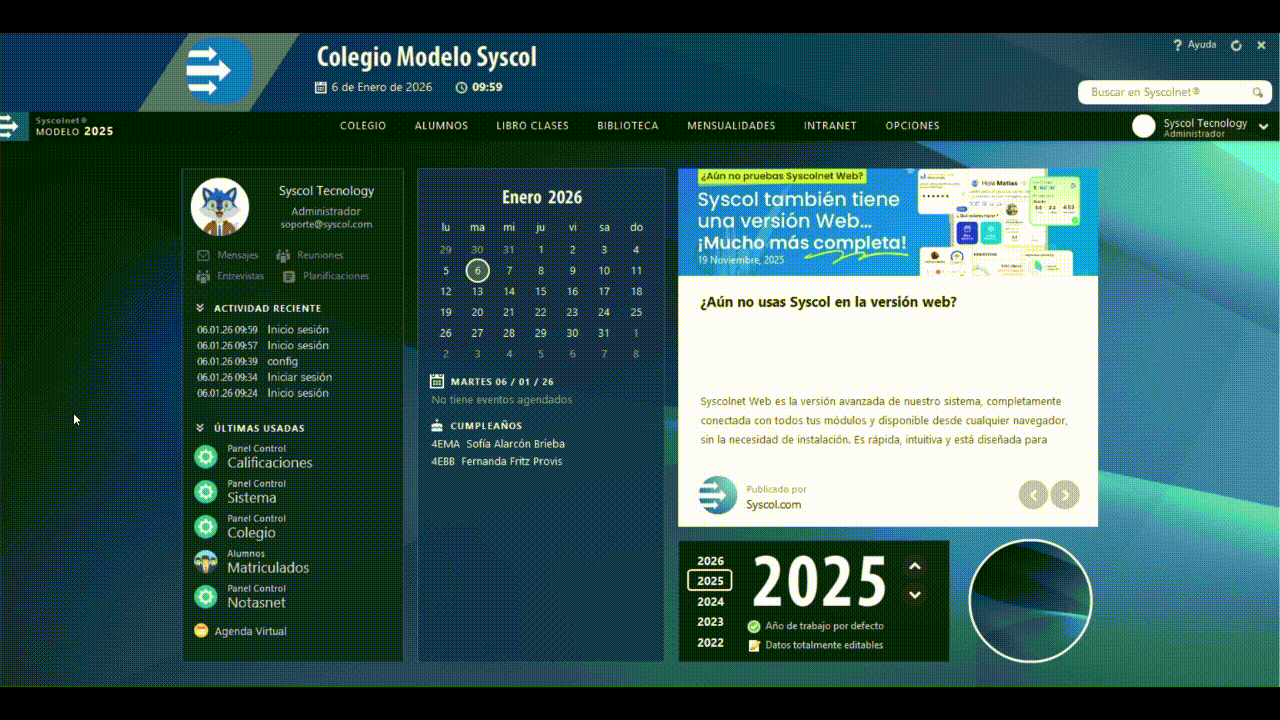
Task: Click the Enero 2026 calendar heading
Action: tap(541, 197)
